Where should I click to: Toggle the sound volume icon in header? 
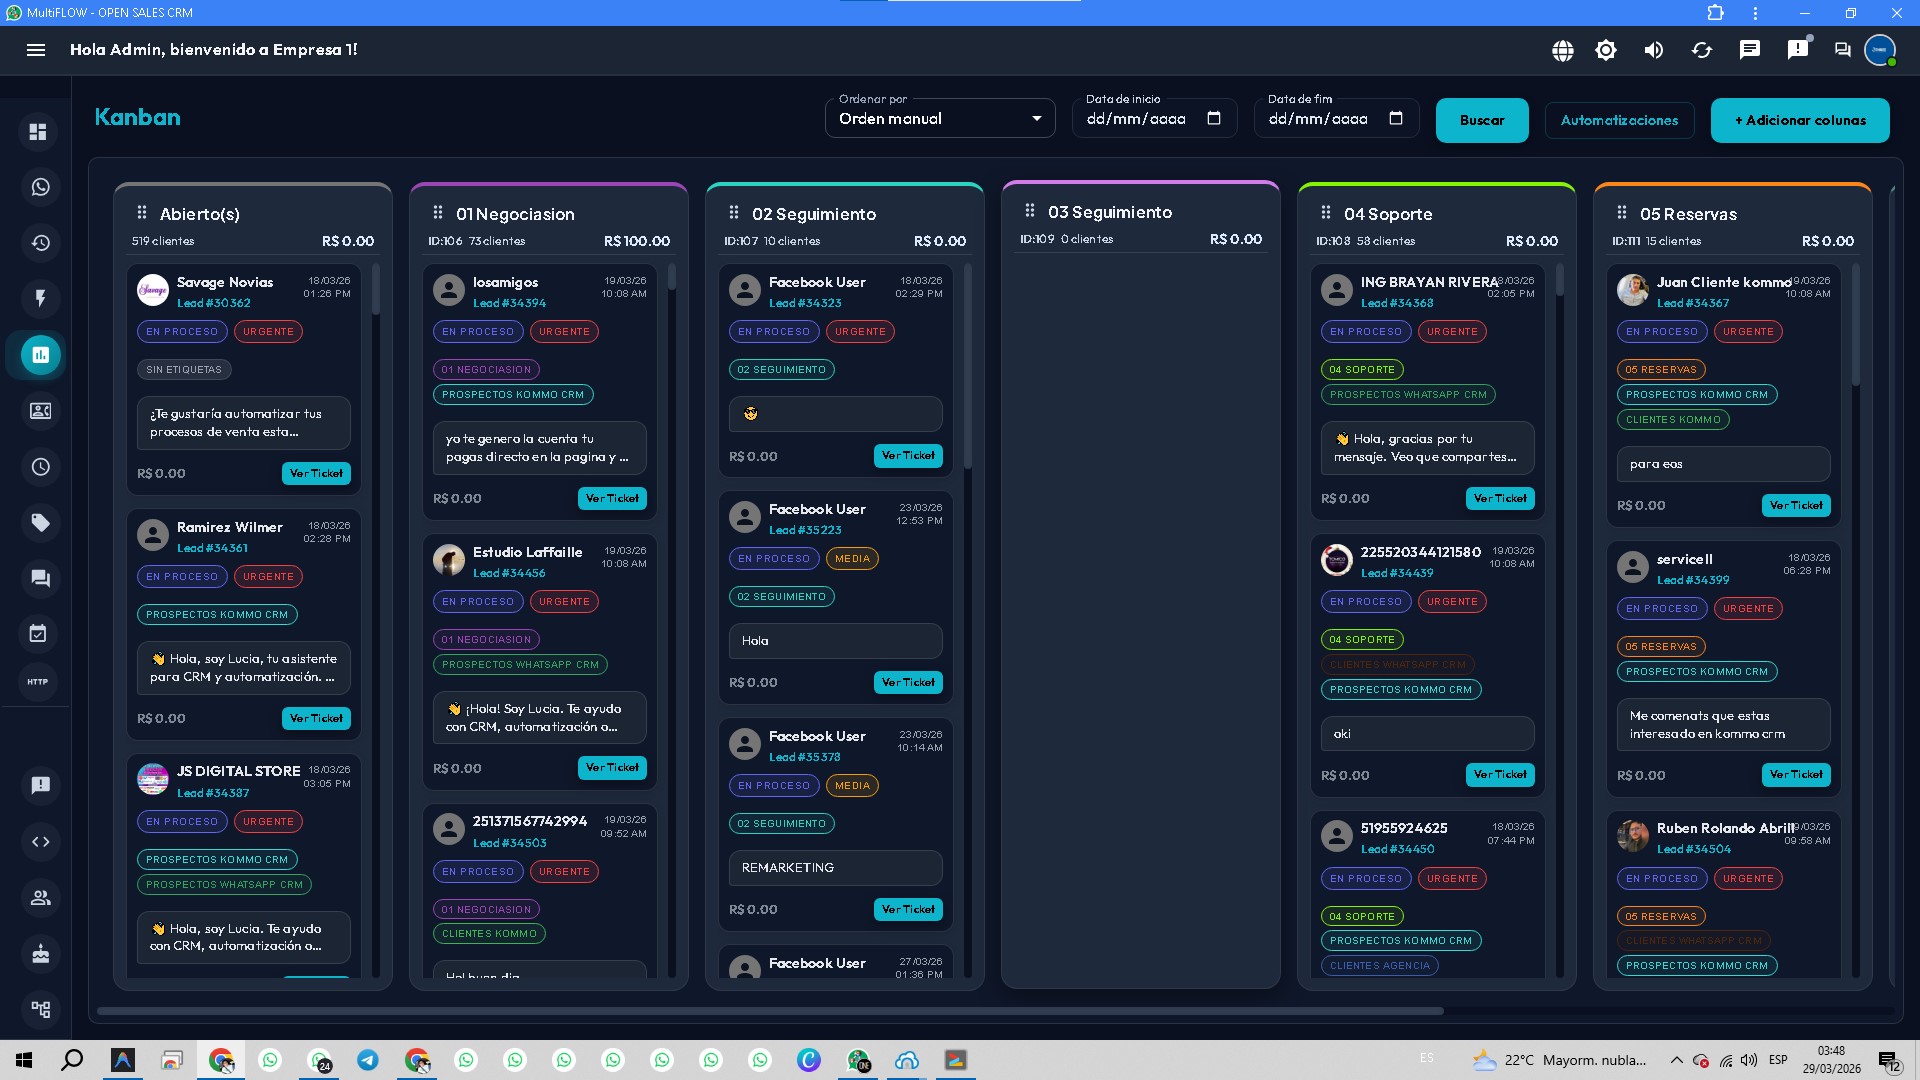1654,50
